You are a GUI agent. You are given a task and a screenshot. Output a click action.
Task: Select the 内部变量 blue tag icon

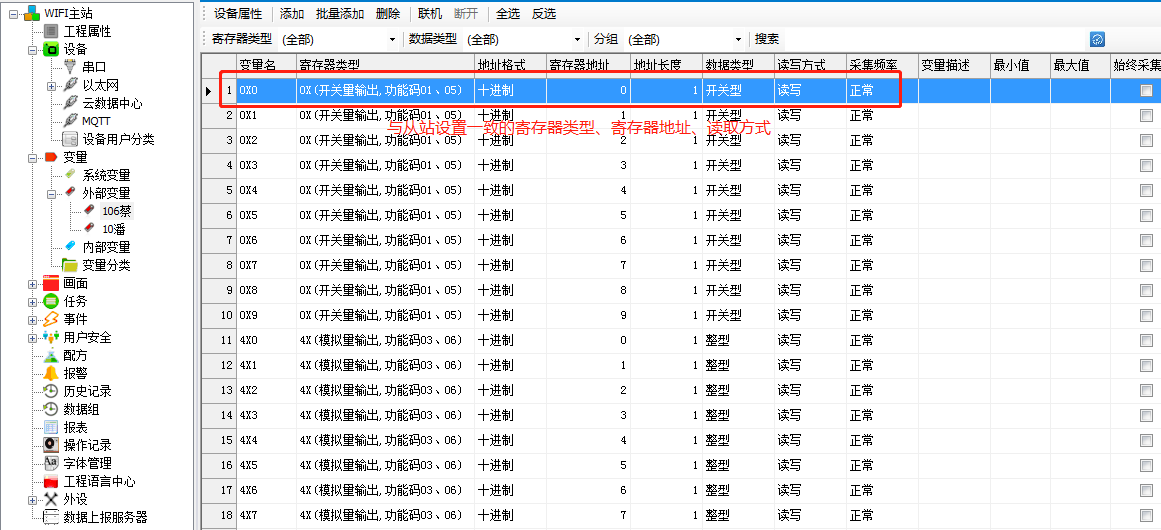point(70,246)
